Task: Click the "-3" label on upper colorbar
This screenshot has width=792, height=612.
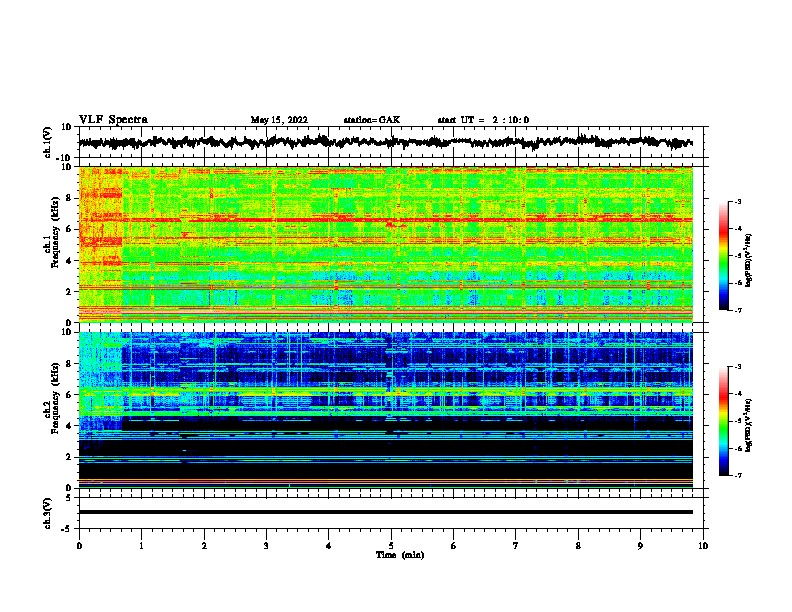Action: coord(738,201)
